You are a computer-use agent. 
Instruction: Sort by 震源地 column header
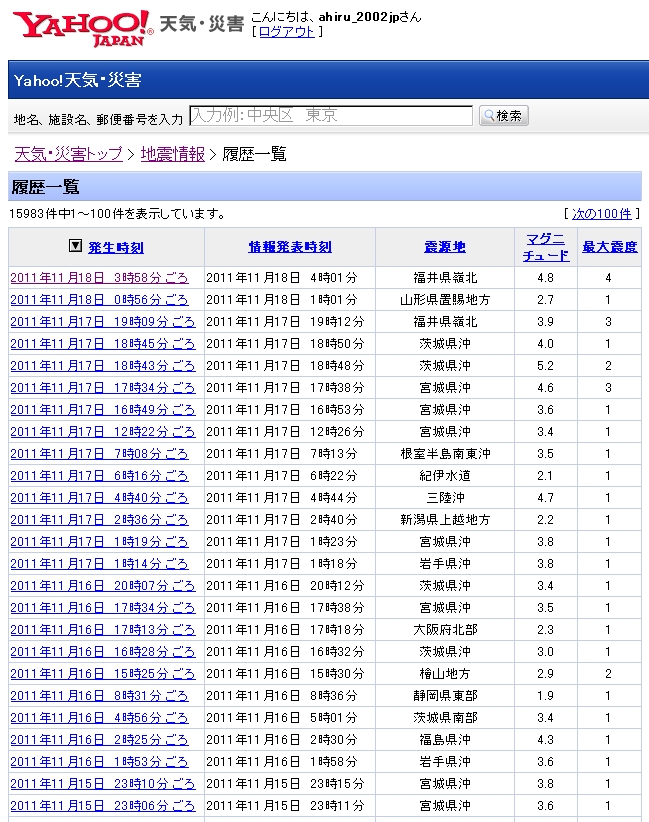(x=445, y=247)
